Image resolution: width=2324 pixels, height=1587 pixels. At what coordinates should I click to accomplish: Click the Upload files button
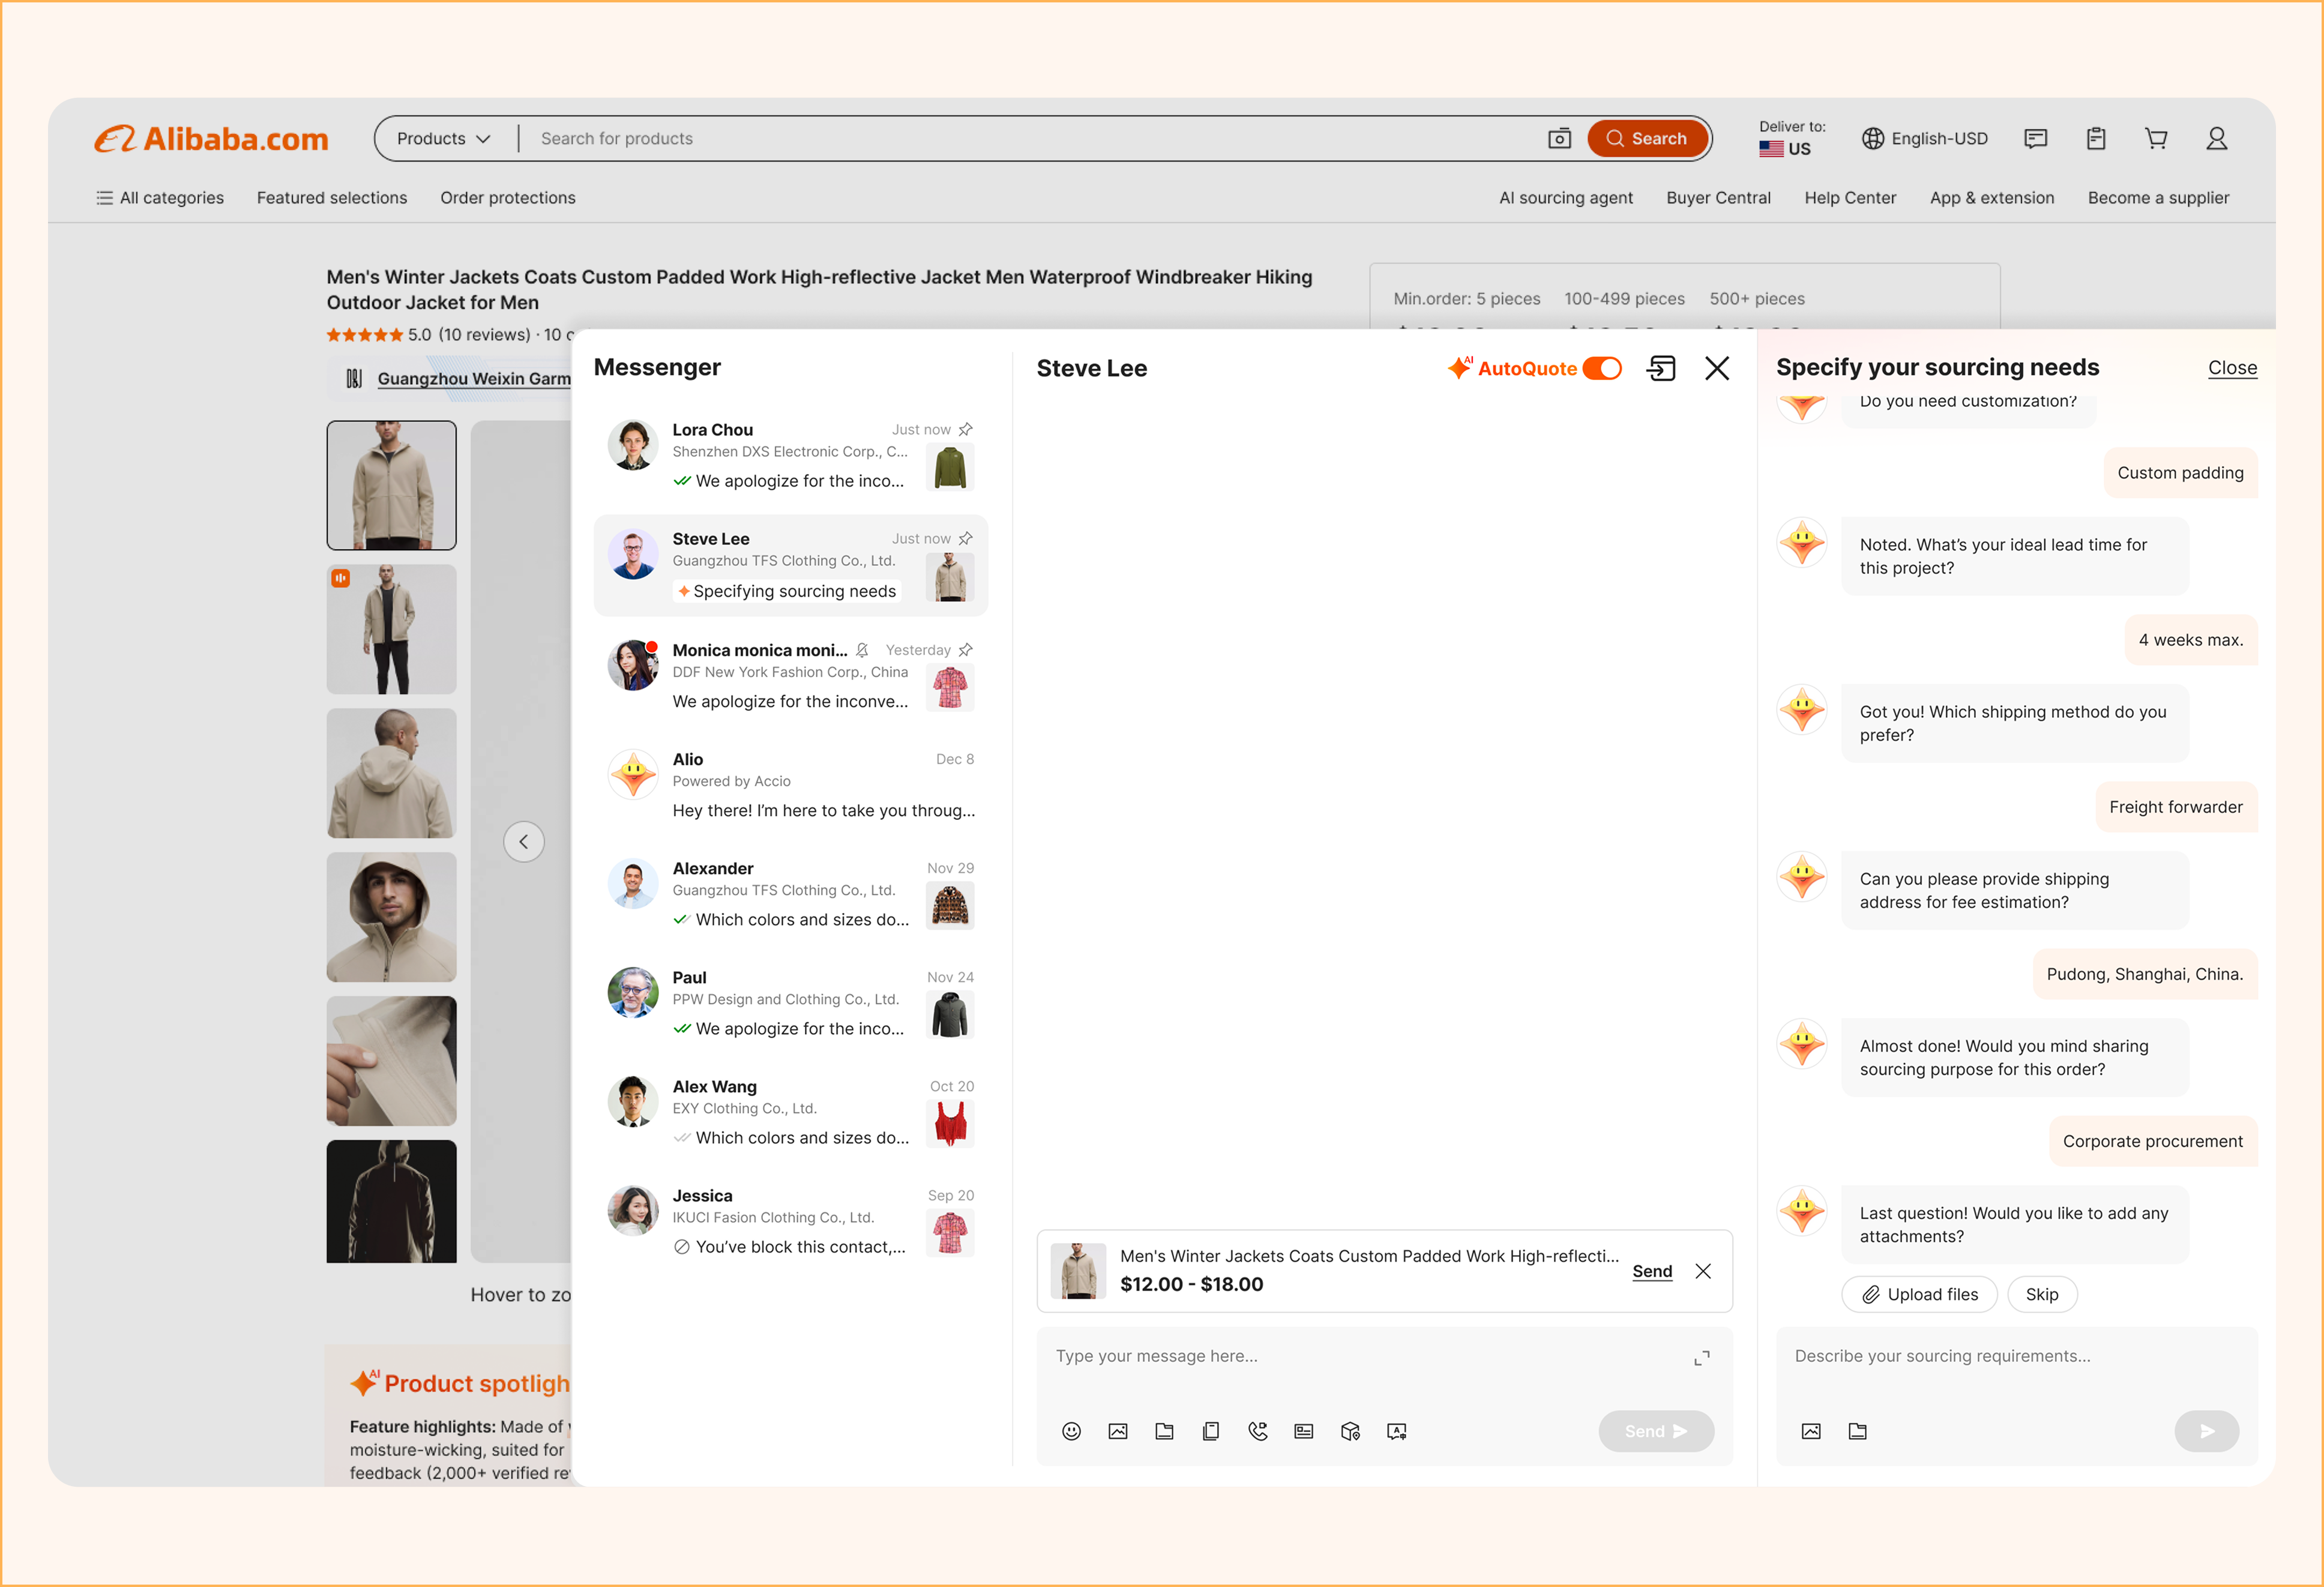(x=1919, y=1294)
